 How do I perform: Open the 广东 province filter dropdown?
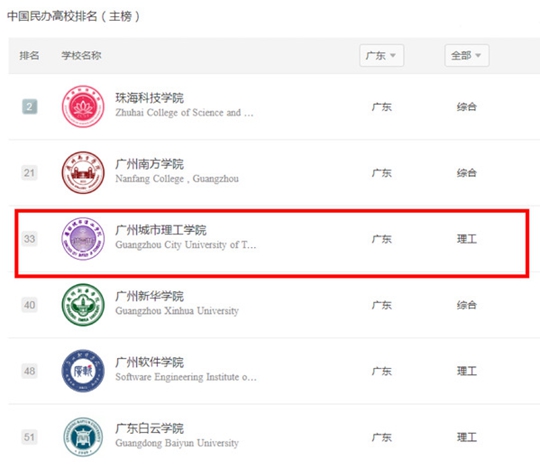[x=382, y=55]
